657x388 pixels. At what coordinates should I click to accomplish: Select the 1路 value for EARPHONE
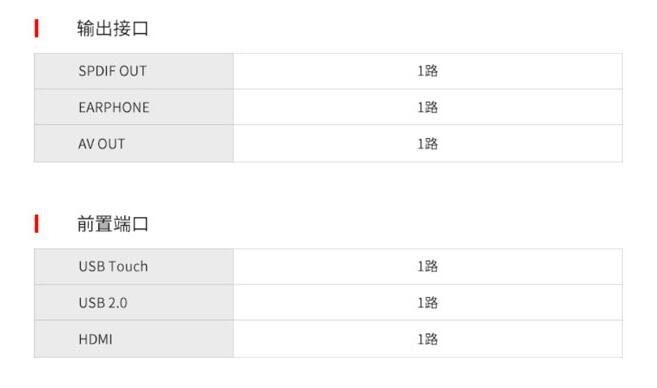427,107
